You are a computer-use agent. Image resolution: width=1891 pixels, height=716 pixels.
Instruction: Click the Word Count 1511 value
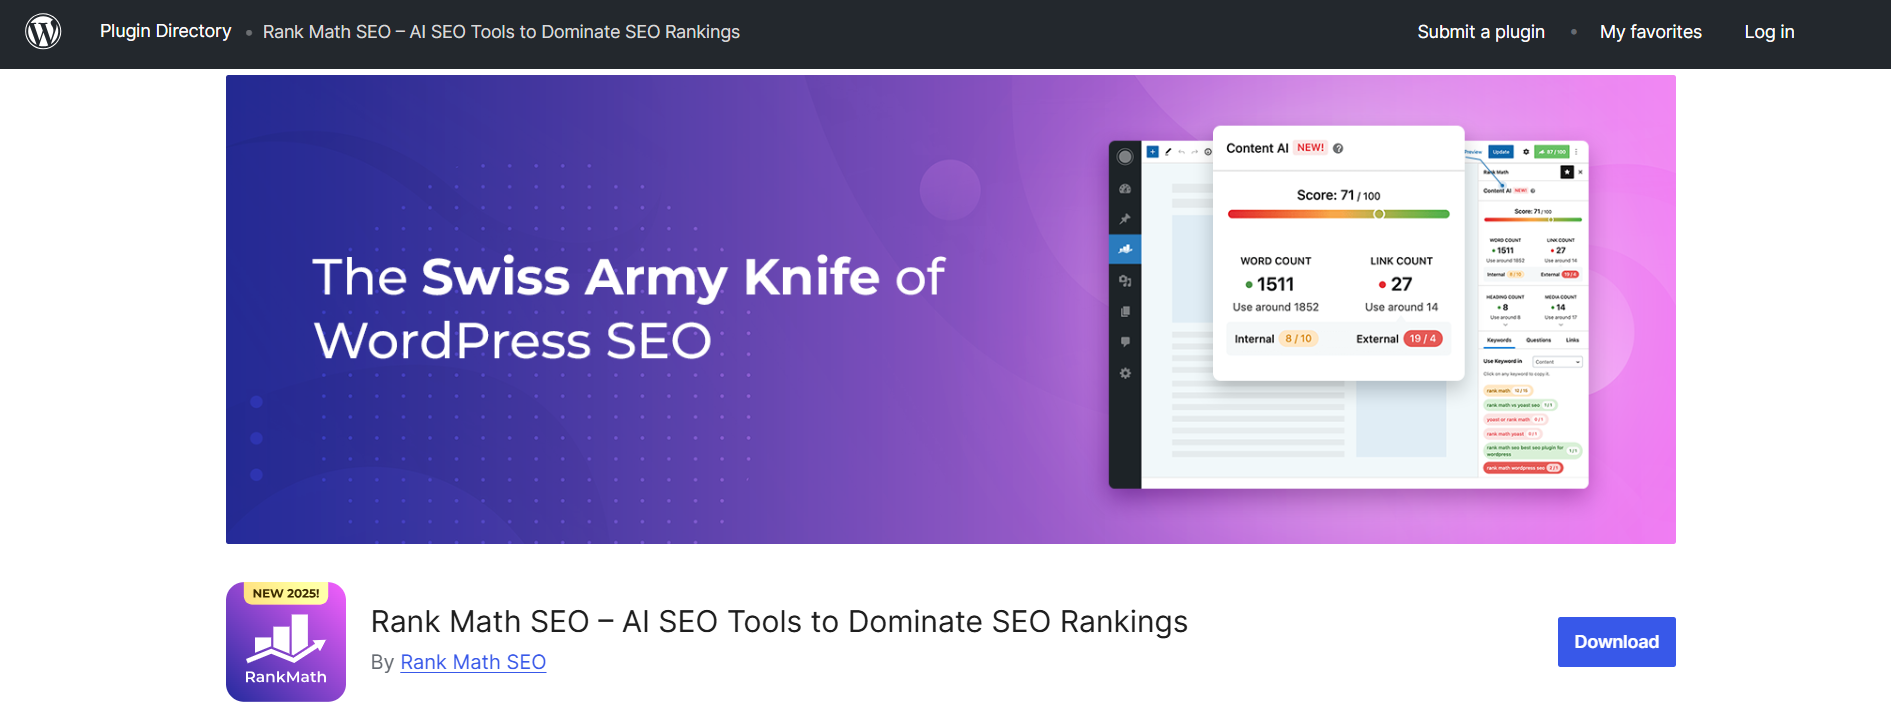click(1275, 284)
